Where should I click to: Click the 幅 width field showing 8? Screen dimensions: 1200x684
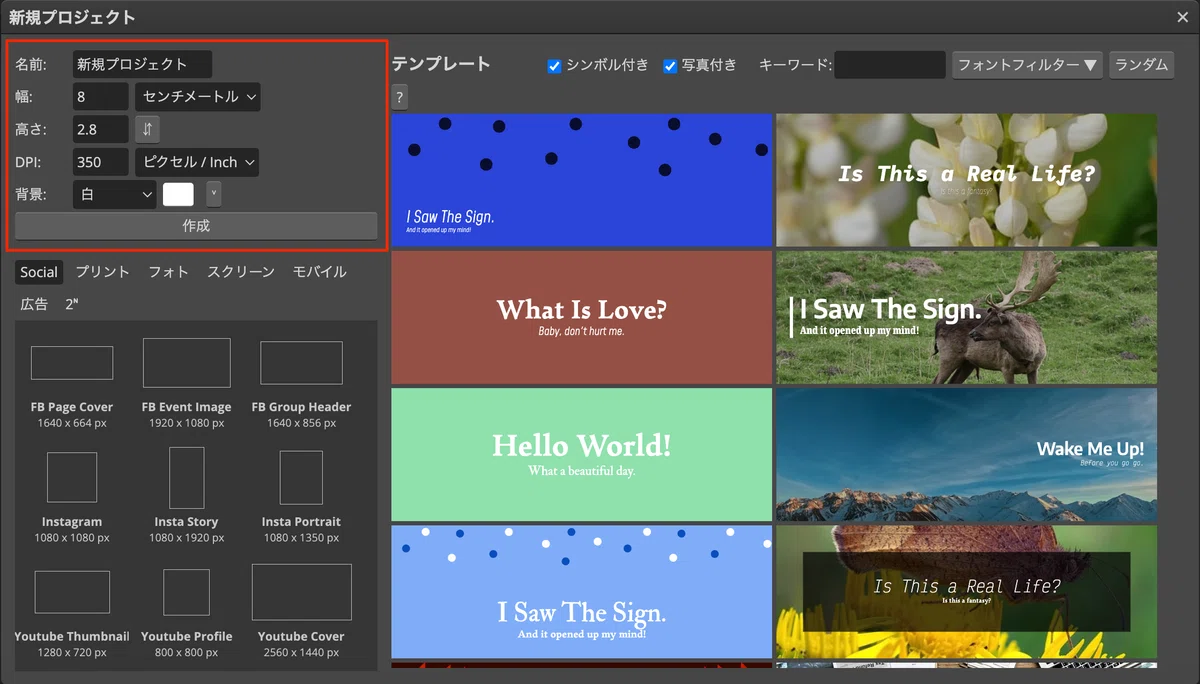point(100,97)
